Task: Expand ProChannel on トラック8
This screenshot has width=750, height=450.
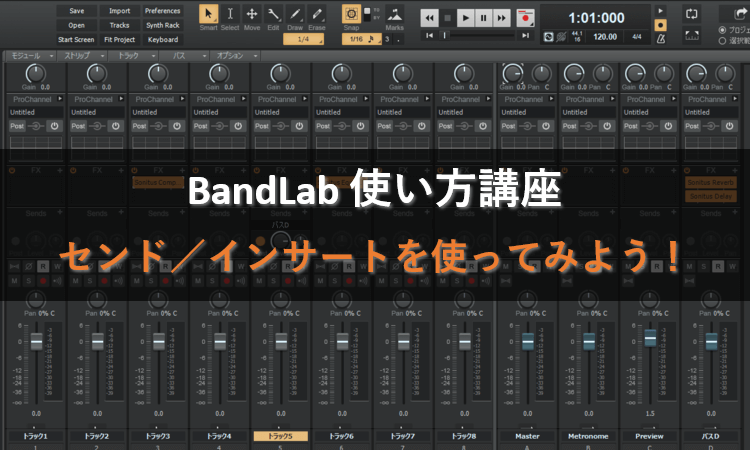Action: point(488,99)
